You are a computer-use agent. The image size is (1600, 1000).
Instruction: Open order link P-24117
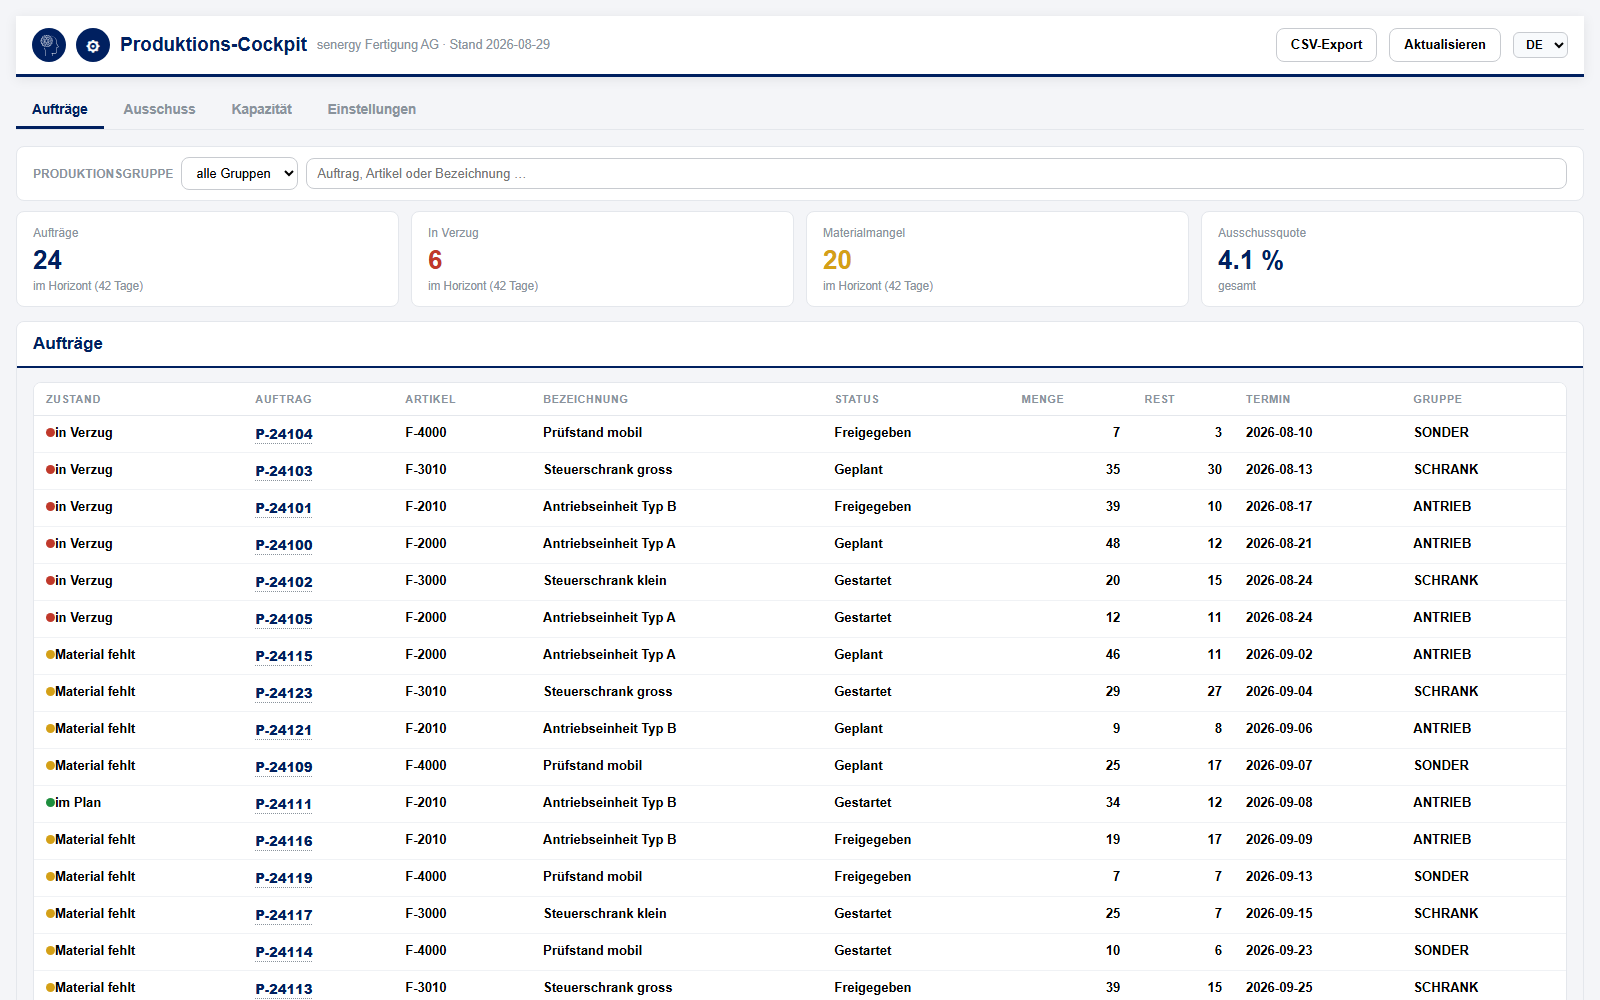pyautogui.click(x=284, y=915)
